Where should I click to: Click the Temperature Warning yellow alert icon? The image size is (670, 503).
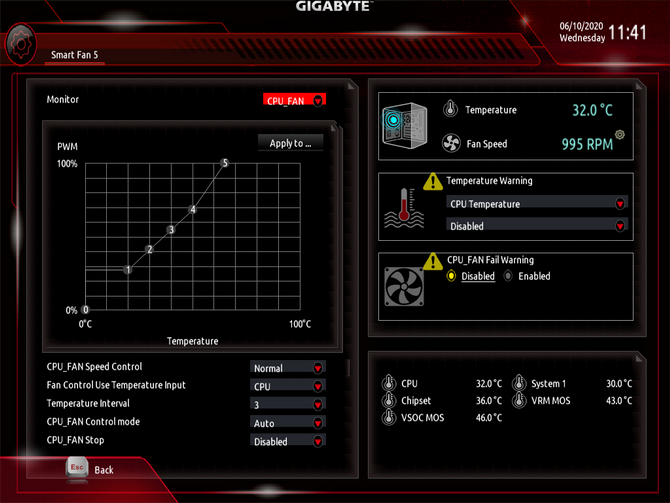click(x=432, y=182)
